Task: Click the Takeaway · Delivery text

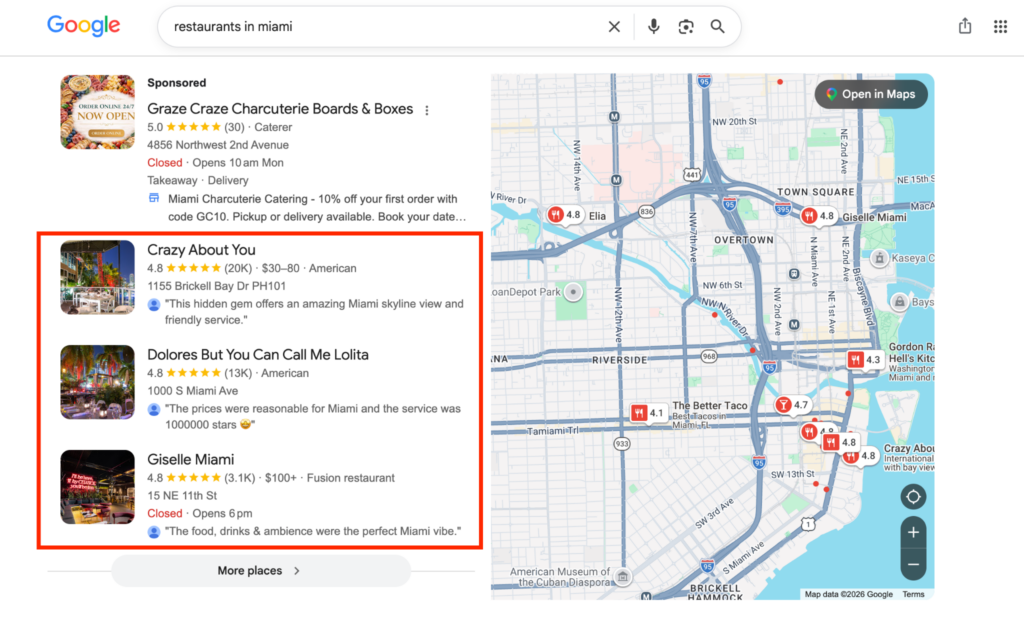Action: click(x=198, y=180)
